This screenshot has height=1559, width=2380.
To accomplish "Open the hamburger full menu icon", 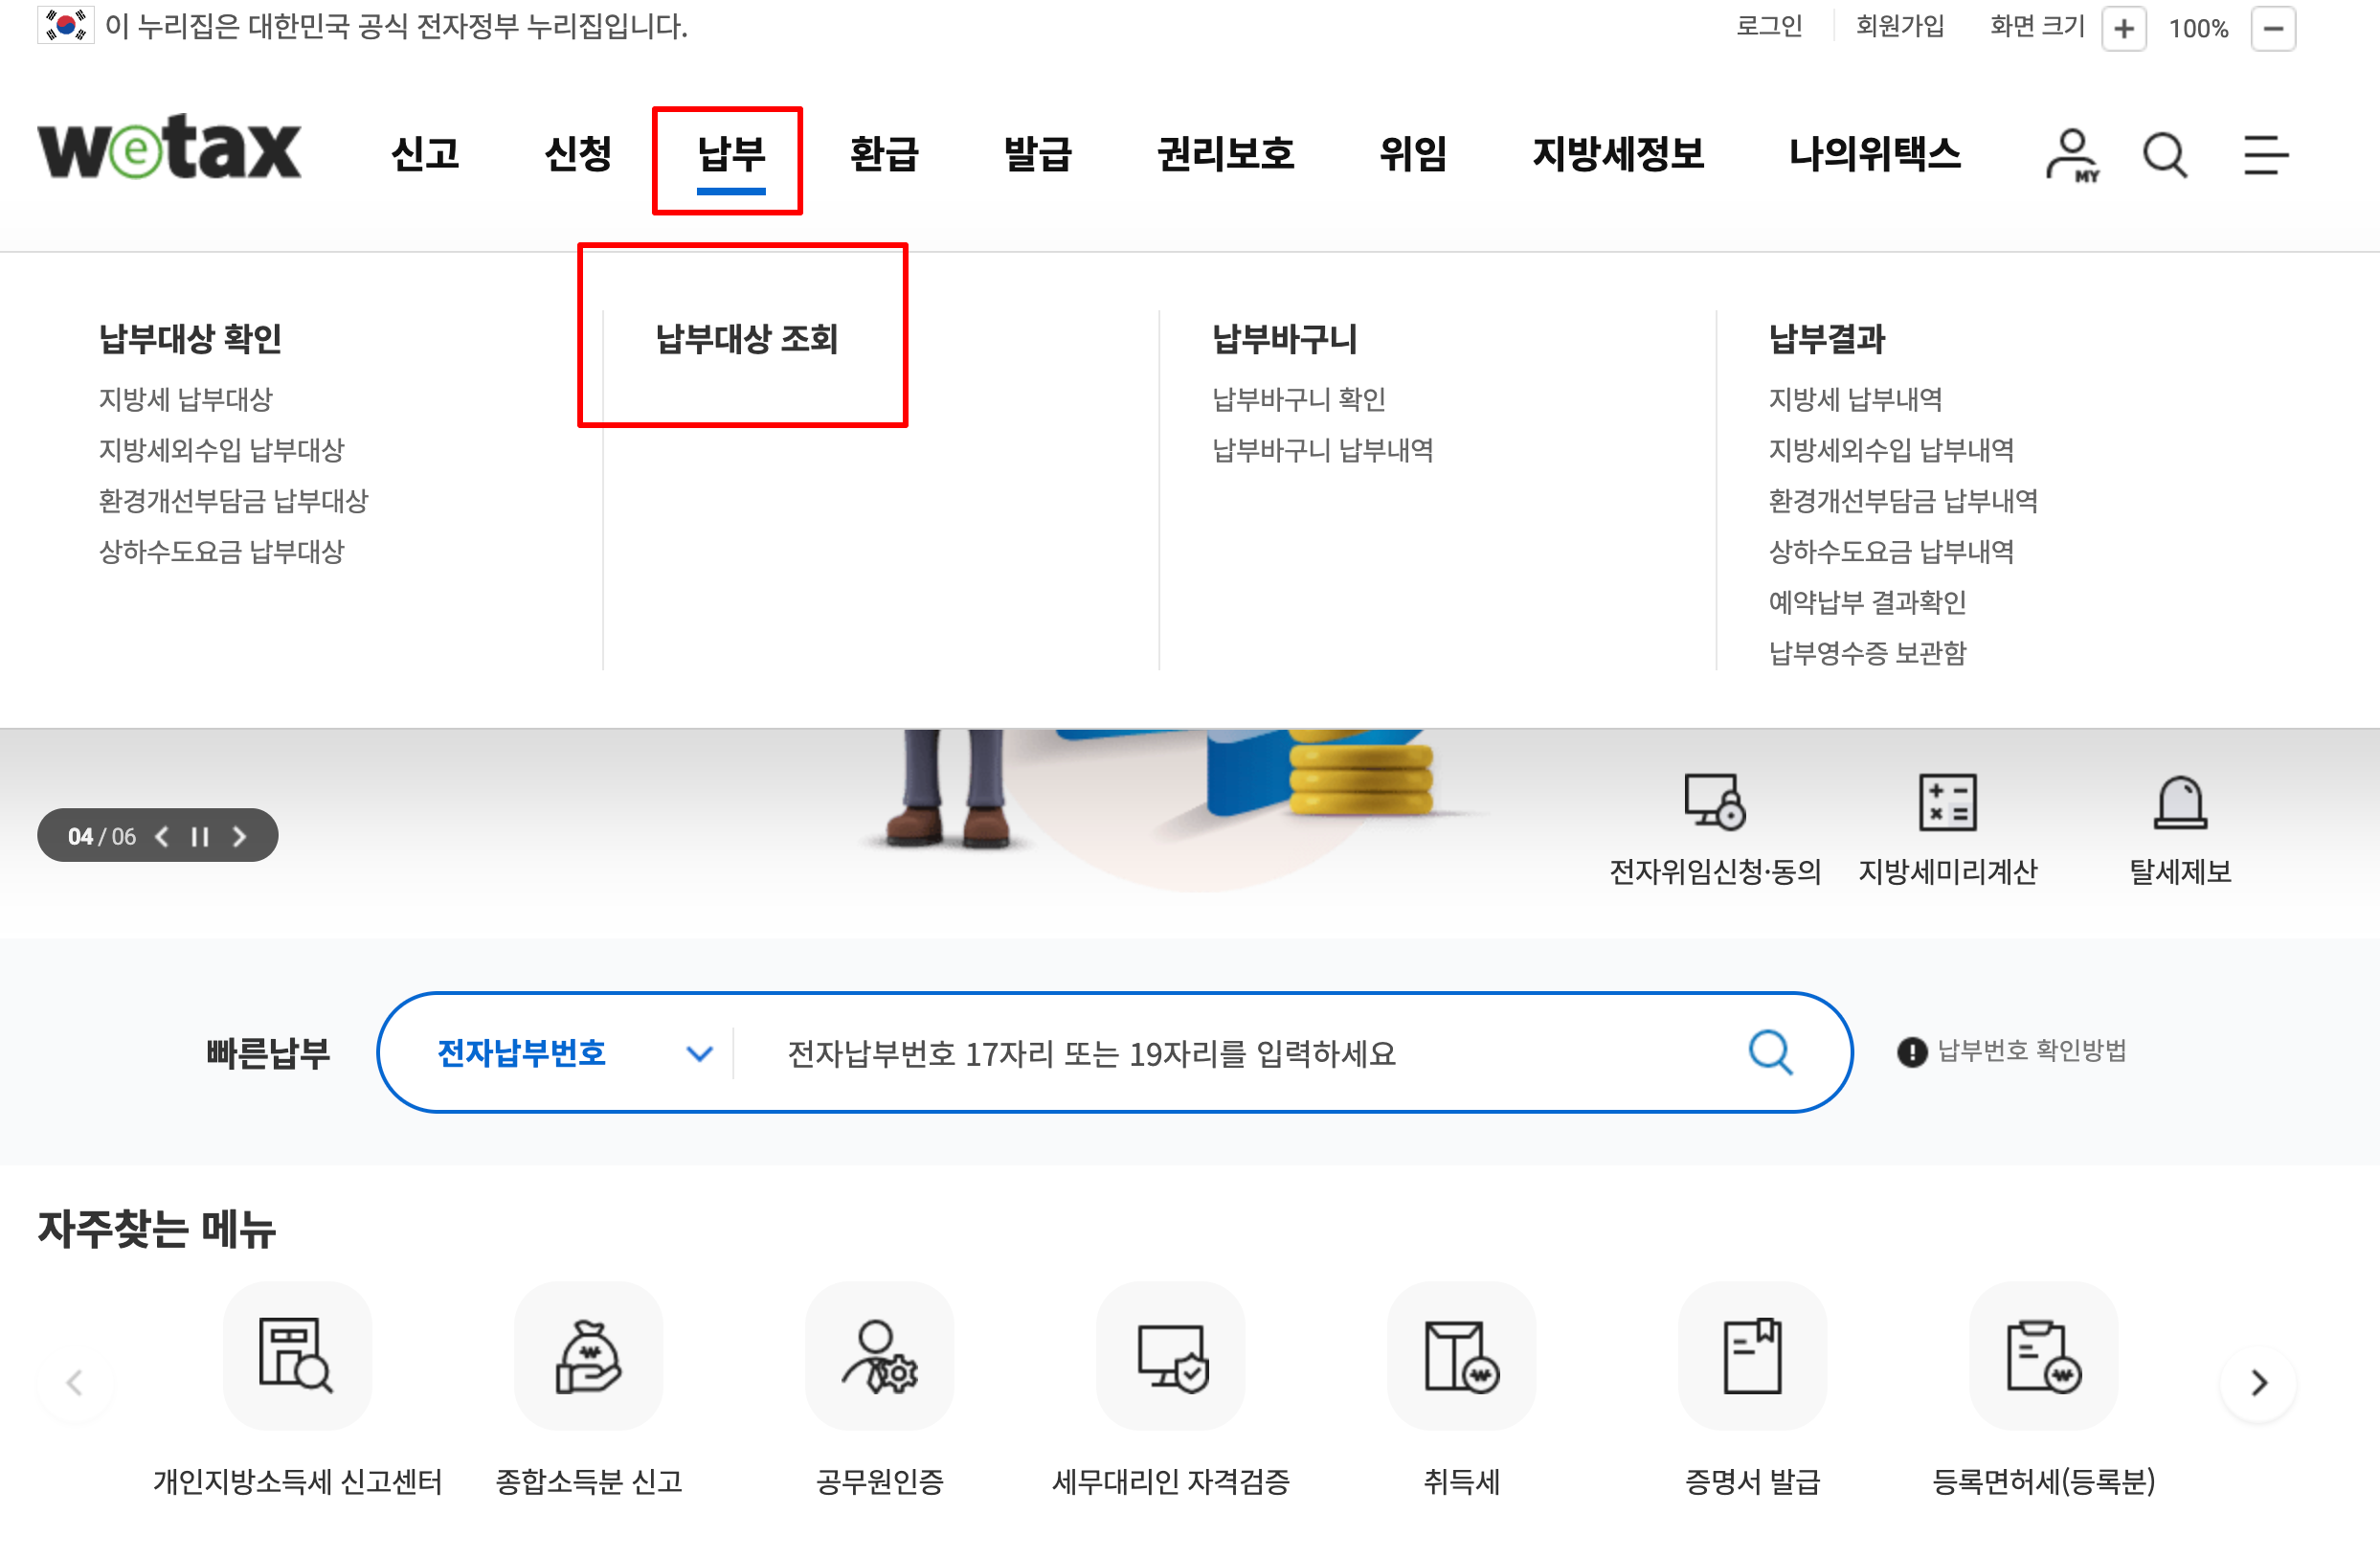I will pyautogui.click(x=2265, y=155).
